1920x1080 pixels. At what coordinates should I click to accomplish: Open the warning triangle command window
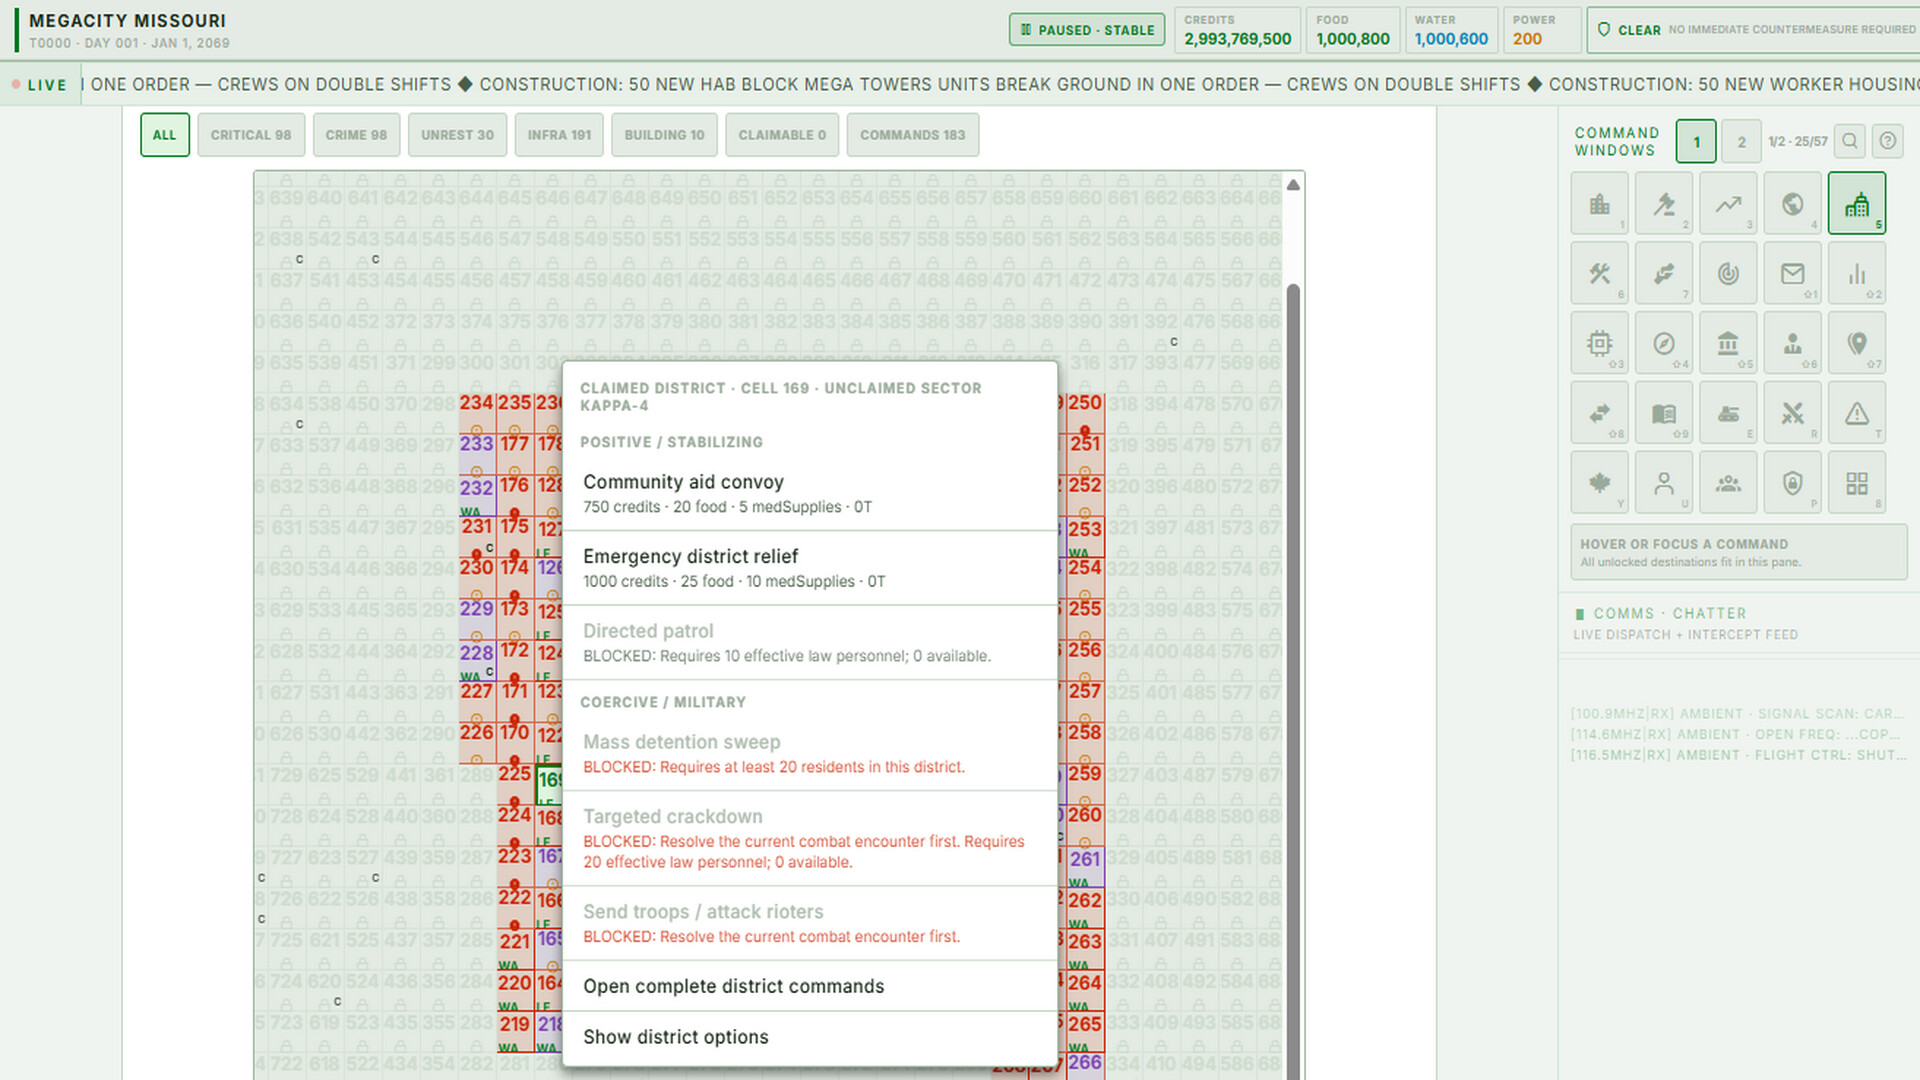(1857, 413)
